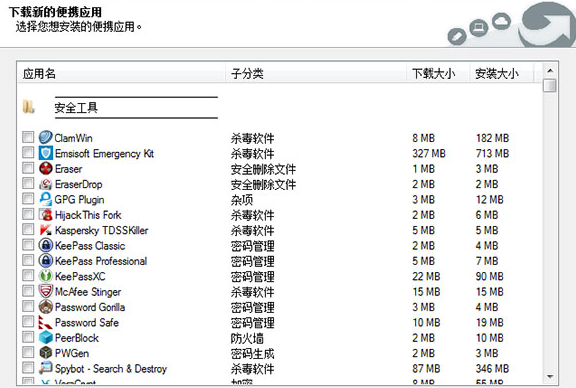Check the GPG Plugin checkbox

(x=28, y=199)
